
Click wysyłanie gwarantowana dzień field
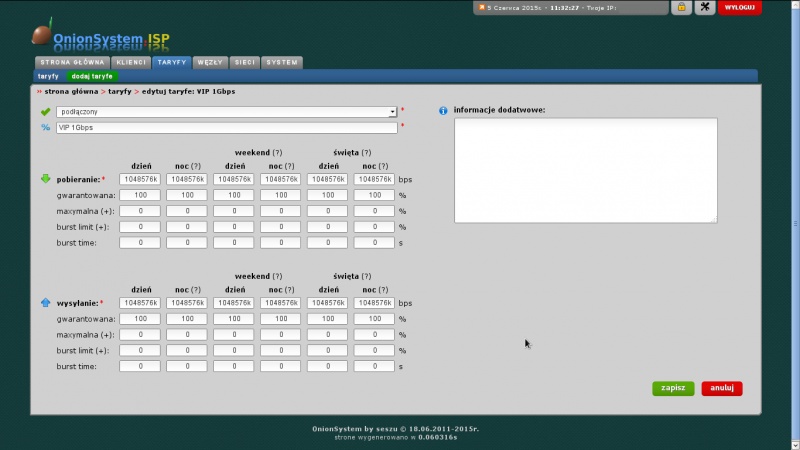click(x=140, y=318)
